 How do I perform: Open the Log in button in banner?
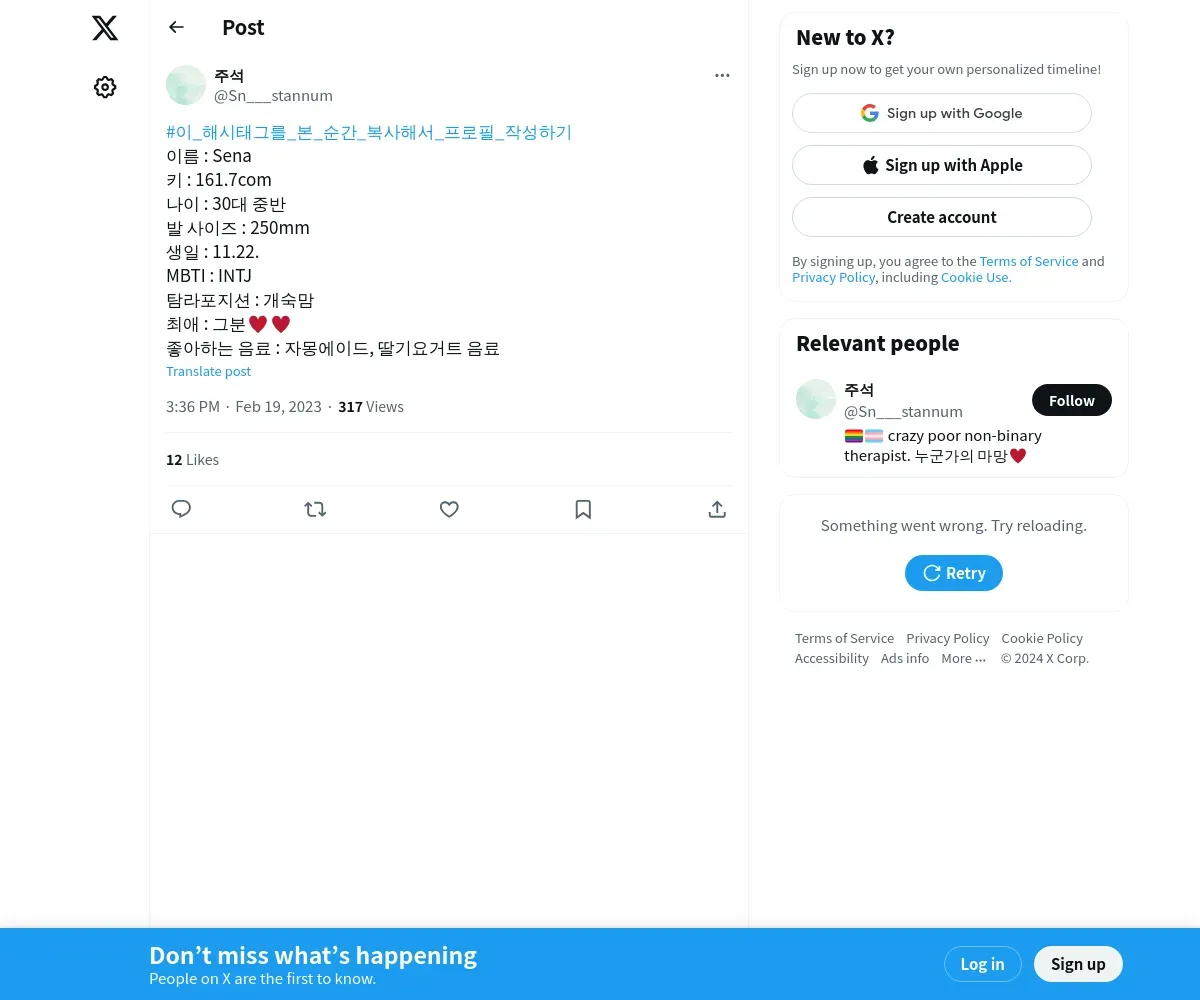[x=982, y=964]
